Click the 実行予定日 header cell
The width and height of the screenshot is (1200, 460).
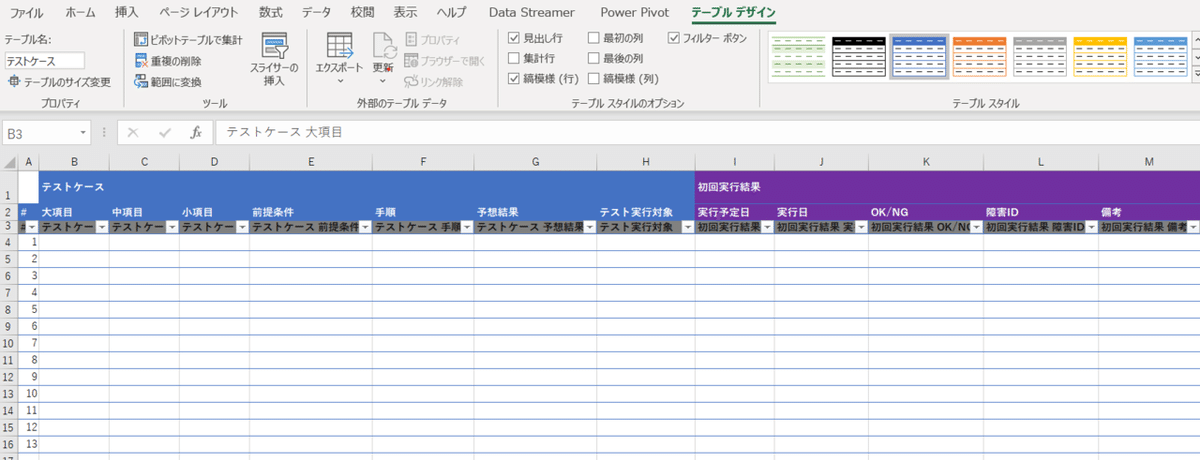point(734,212)
